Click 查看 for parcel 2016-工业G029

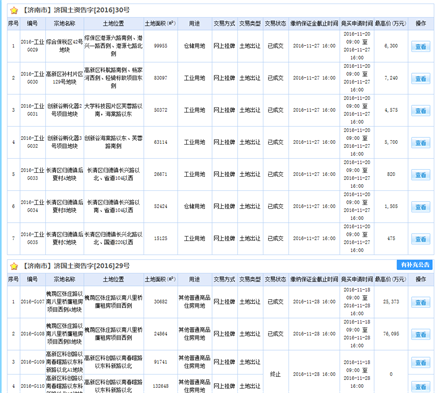coord(420,47)
